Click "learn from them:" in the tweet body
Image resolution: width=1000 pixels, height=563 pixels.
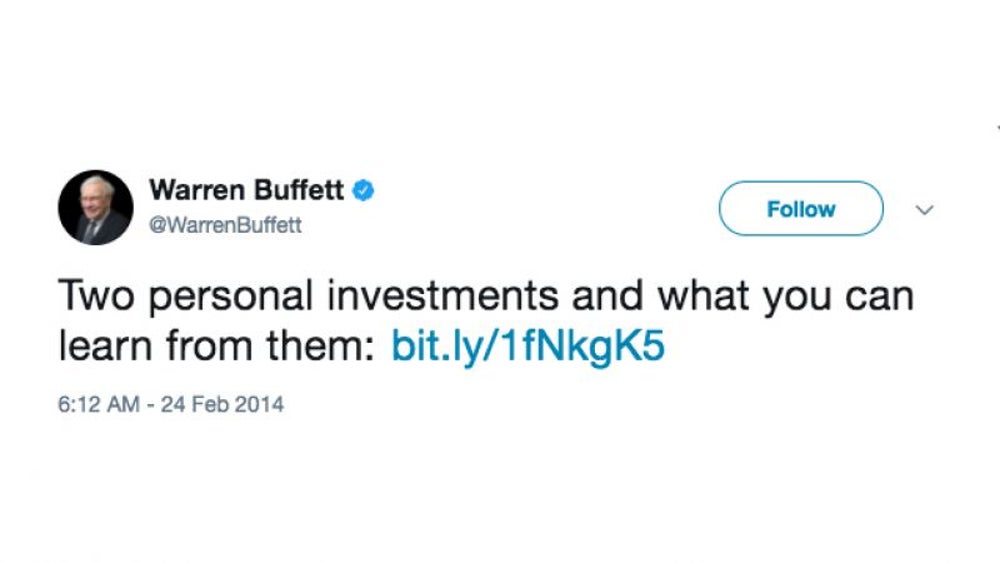point(217,347)
